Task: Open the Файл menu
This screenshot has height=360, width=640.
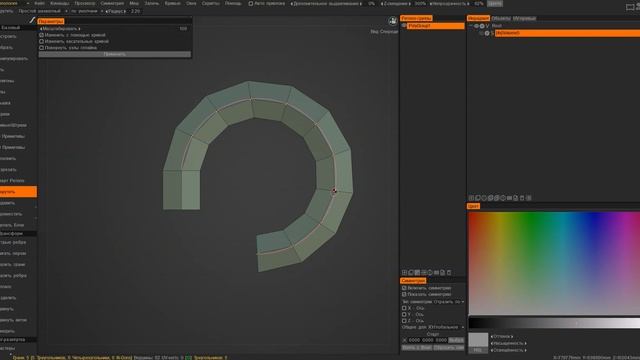Action: [x=39, y=3]
